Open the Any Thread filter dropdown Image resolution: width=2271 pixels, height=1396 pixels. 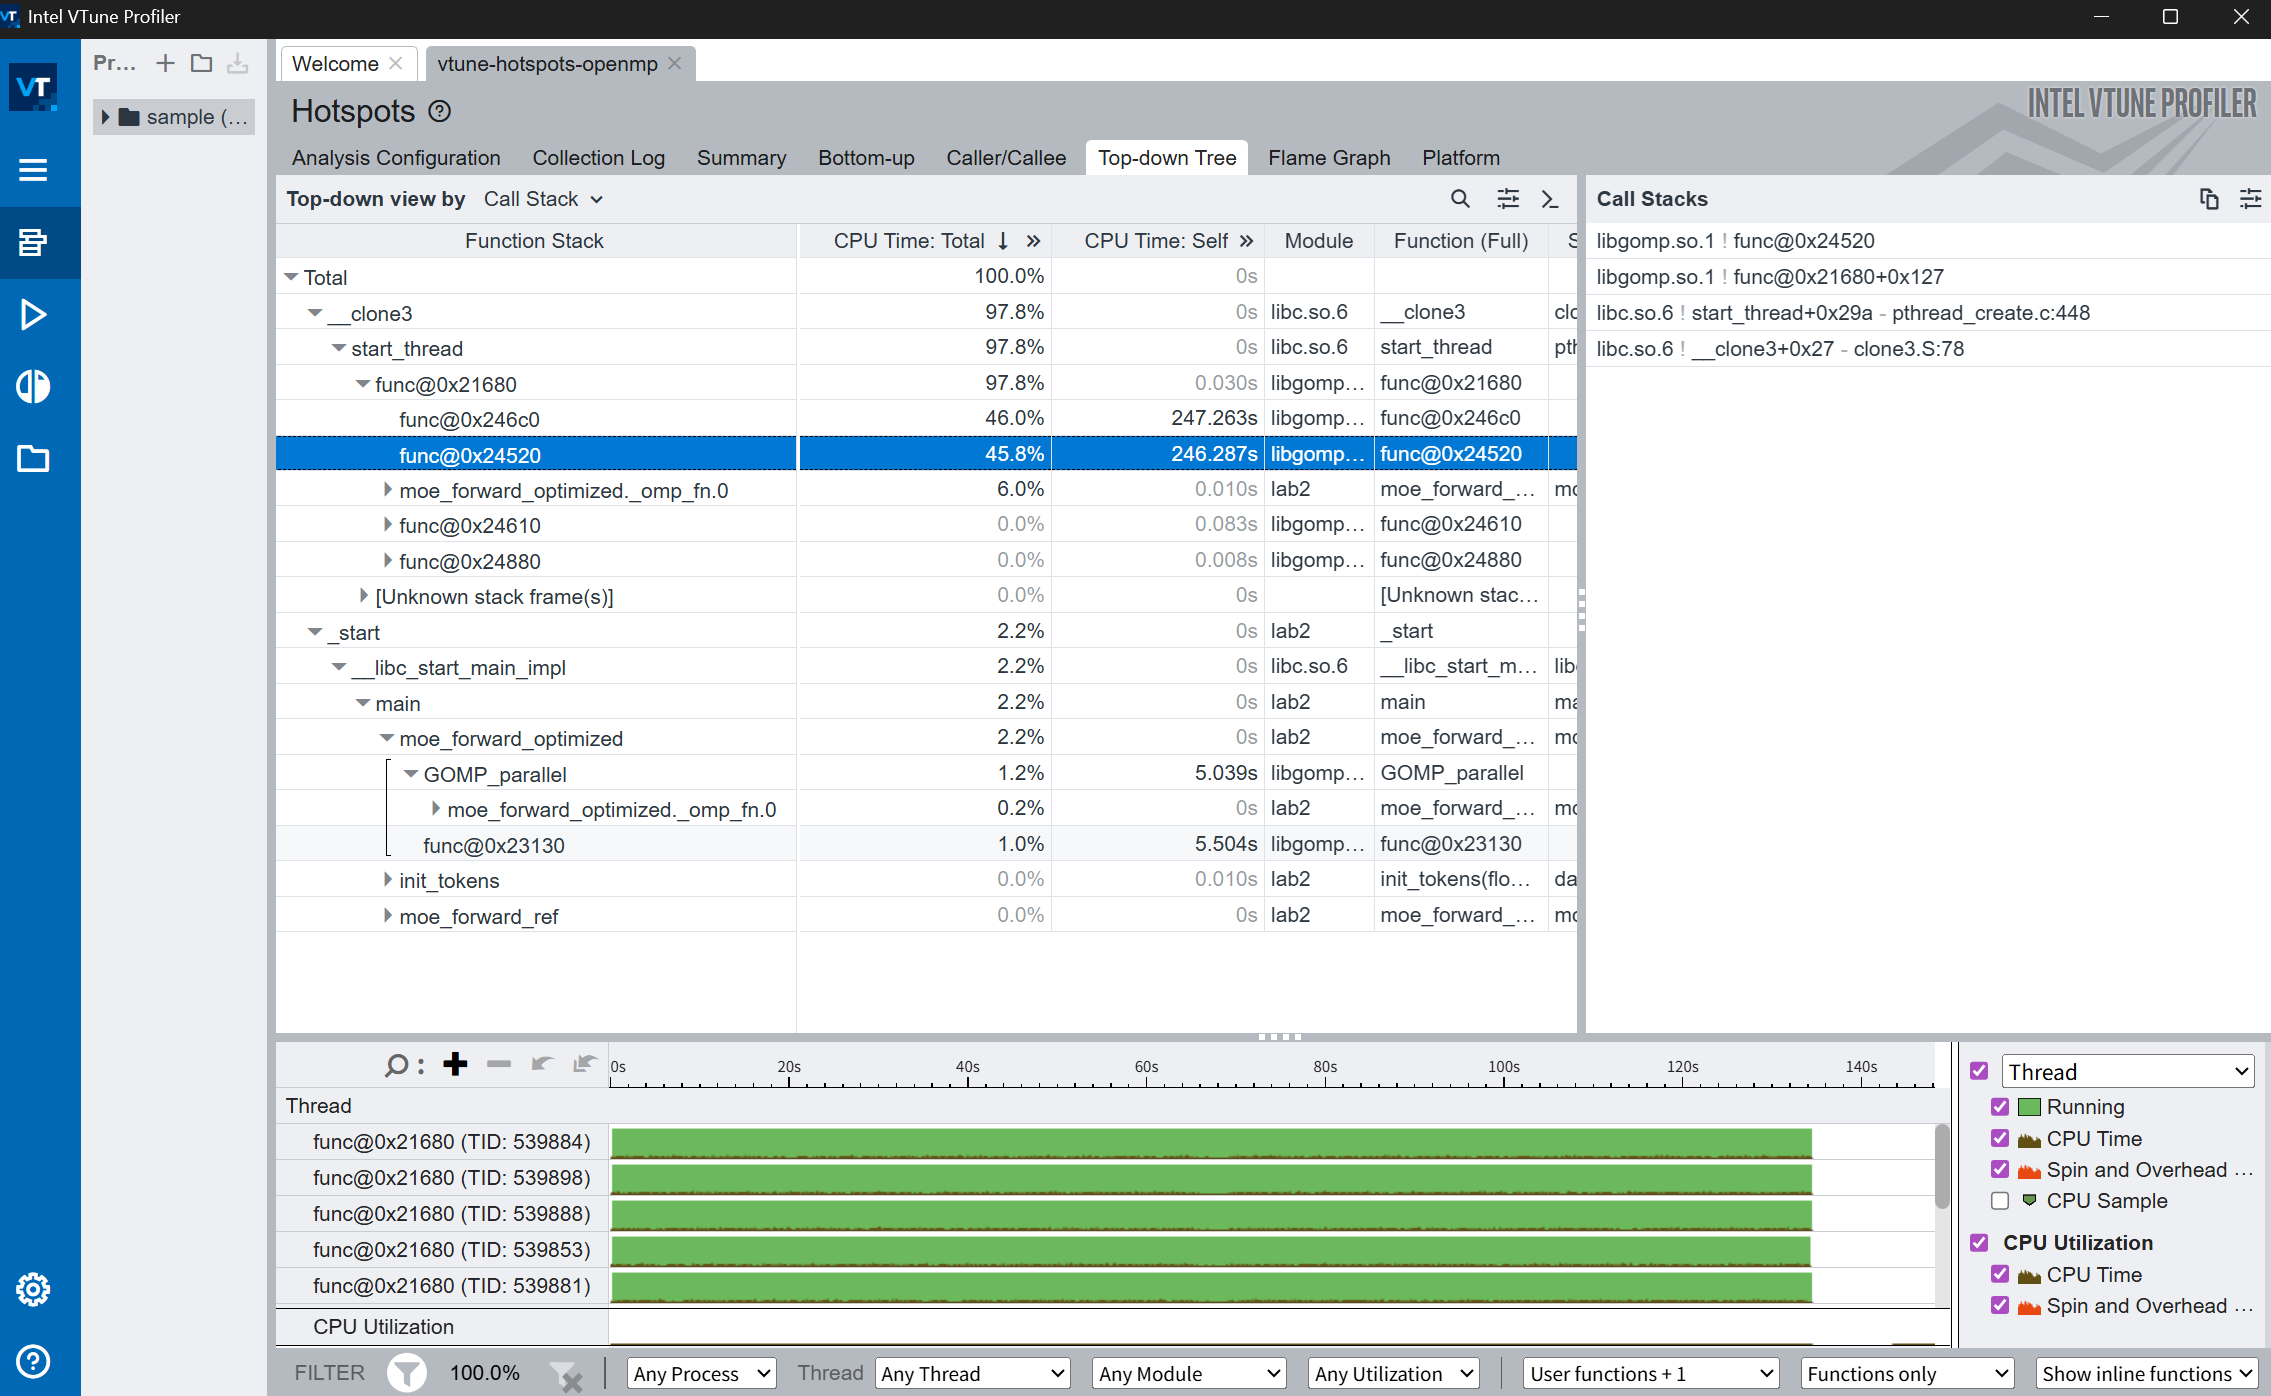[x=973, y=1373]
